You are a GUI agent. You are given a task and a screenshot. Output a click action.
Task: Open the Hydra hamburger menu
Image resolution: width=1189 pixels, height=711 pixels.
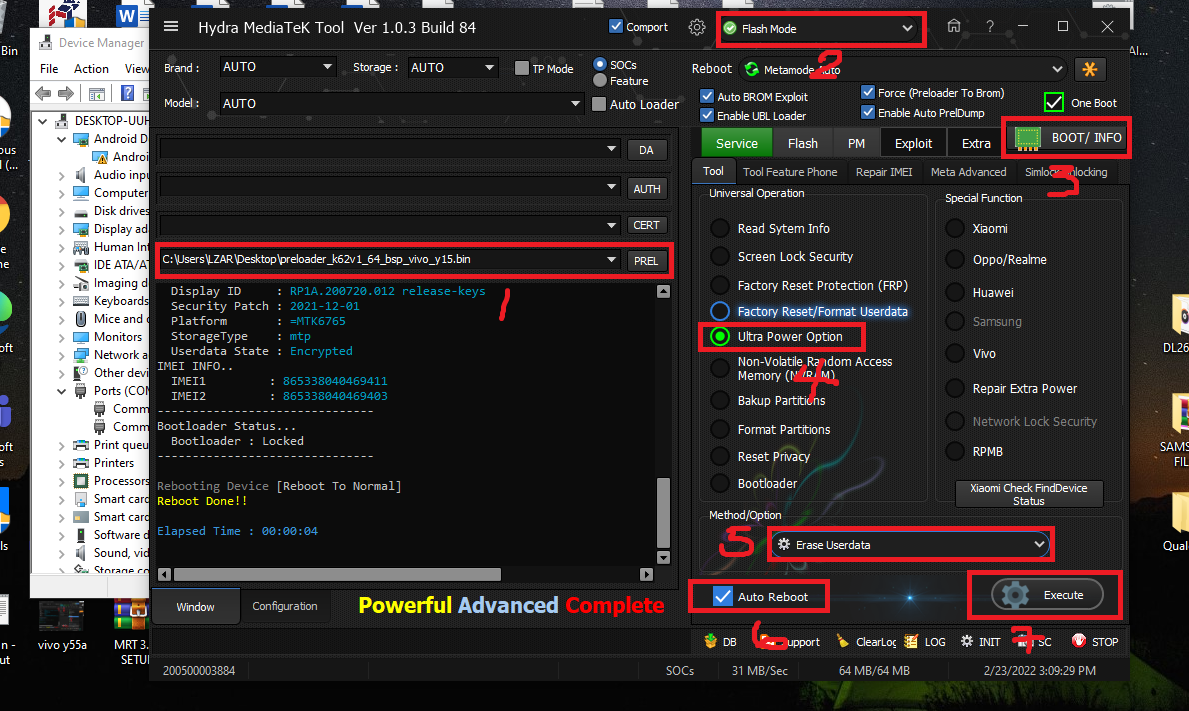pyautogui.click(x=171, y=27)
